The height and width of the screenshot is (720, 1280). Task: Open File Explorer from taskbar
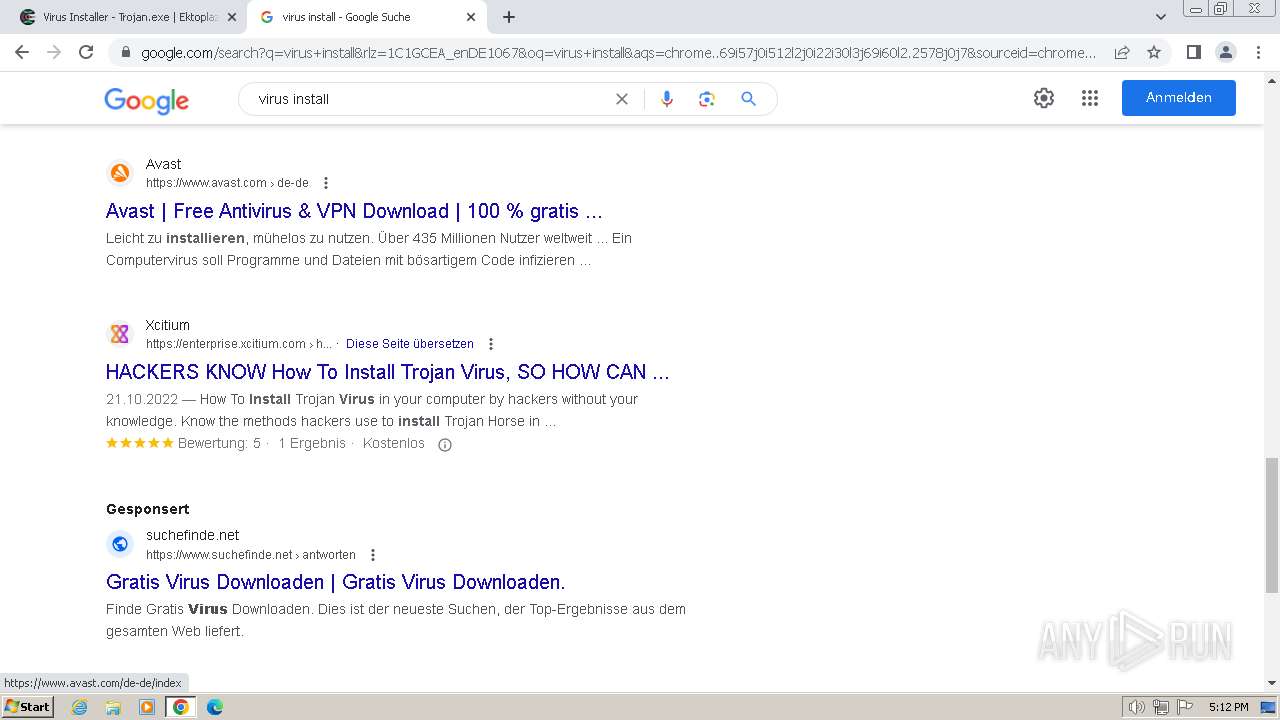pos(113,707)
